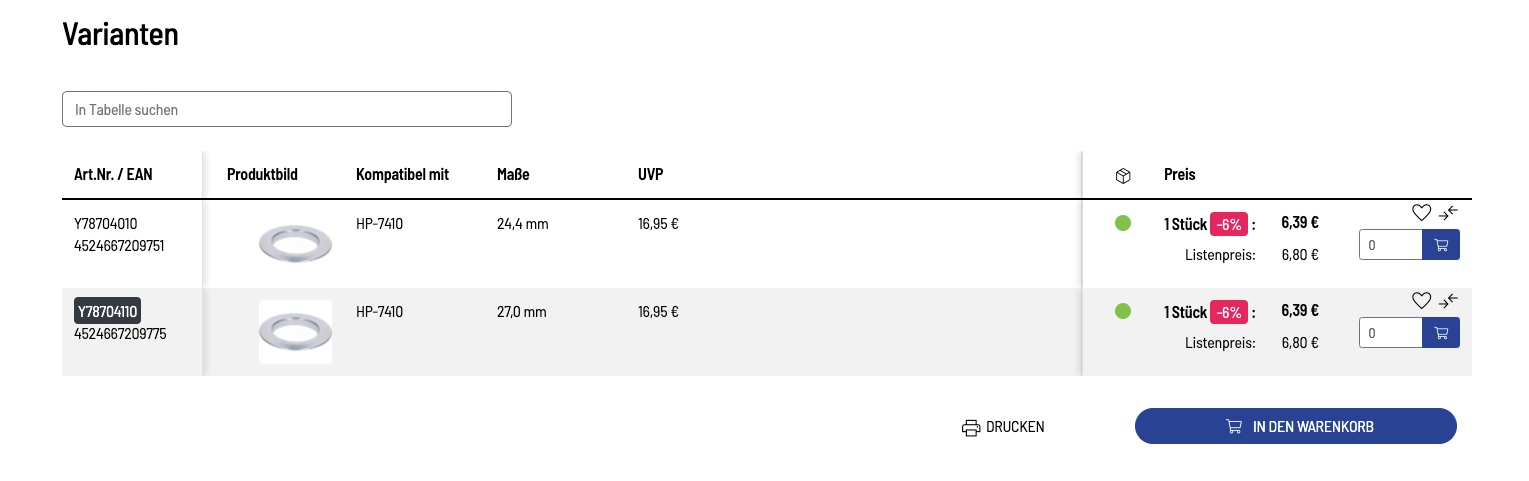Focus the In Tabelle suchen search field
The width and height of the screenshot is (1529, 481).
coord(287,109)
